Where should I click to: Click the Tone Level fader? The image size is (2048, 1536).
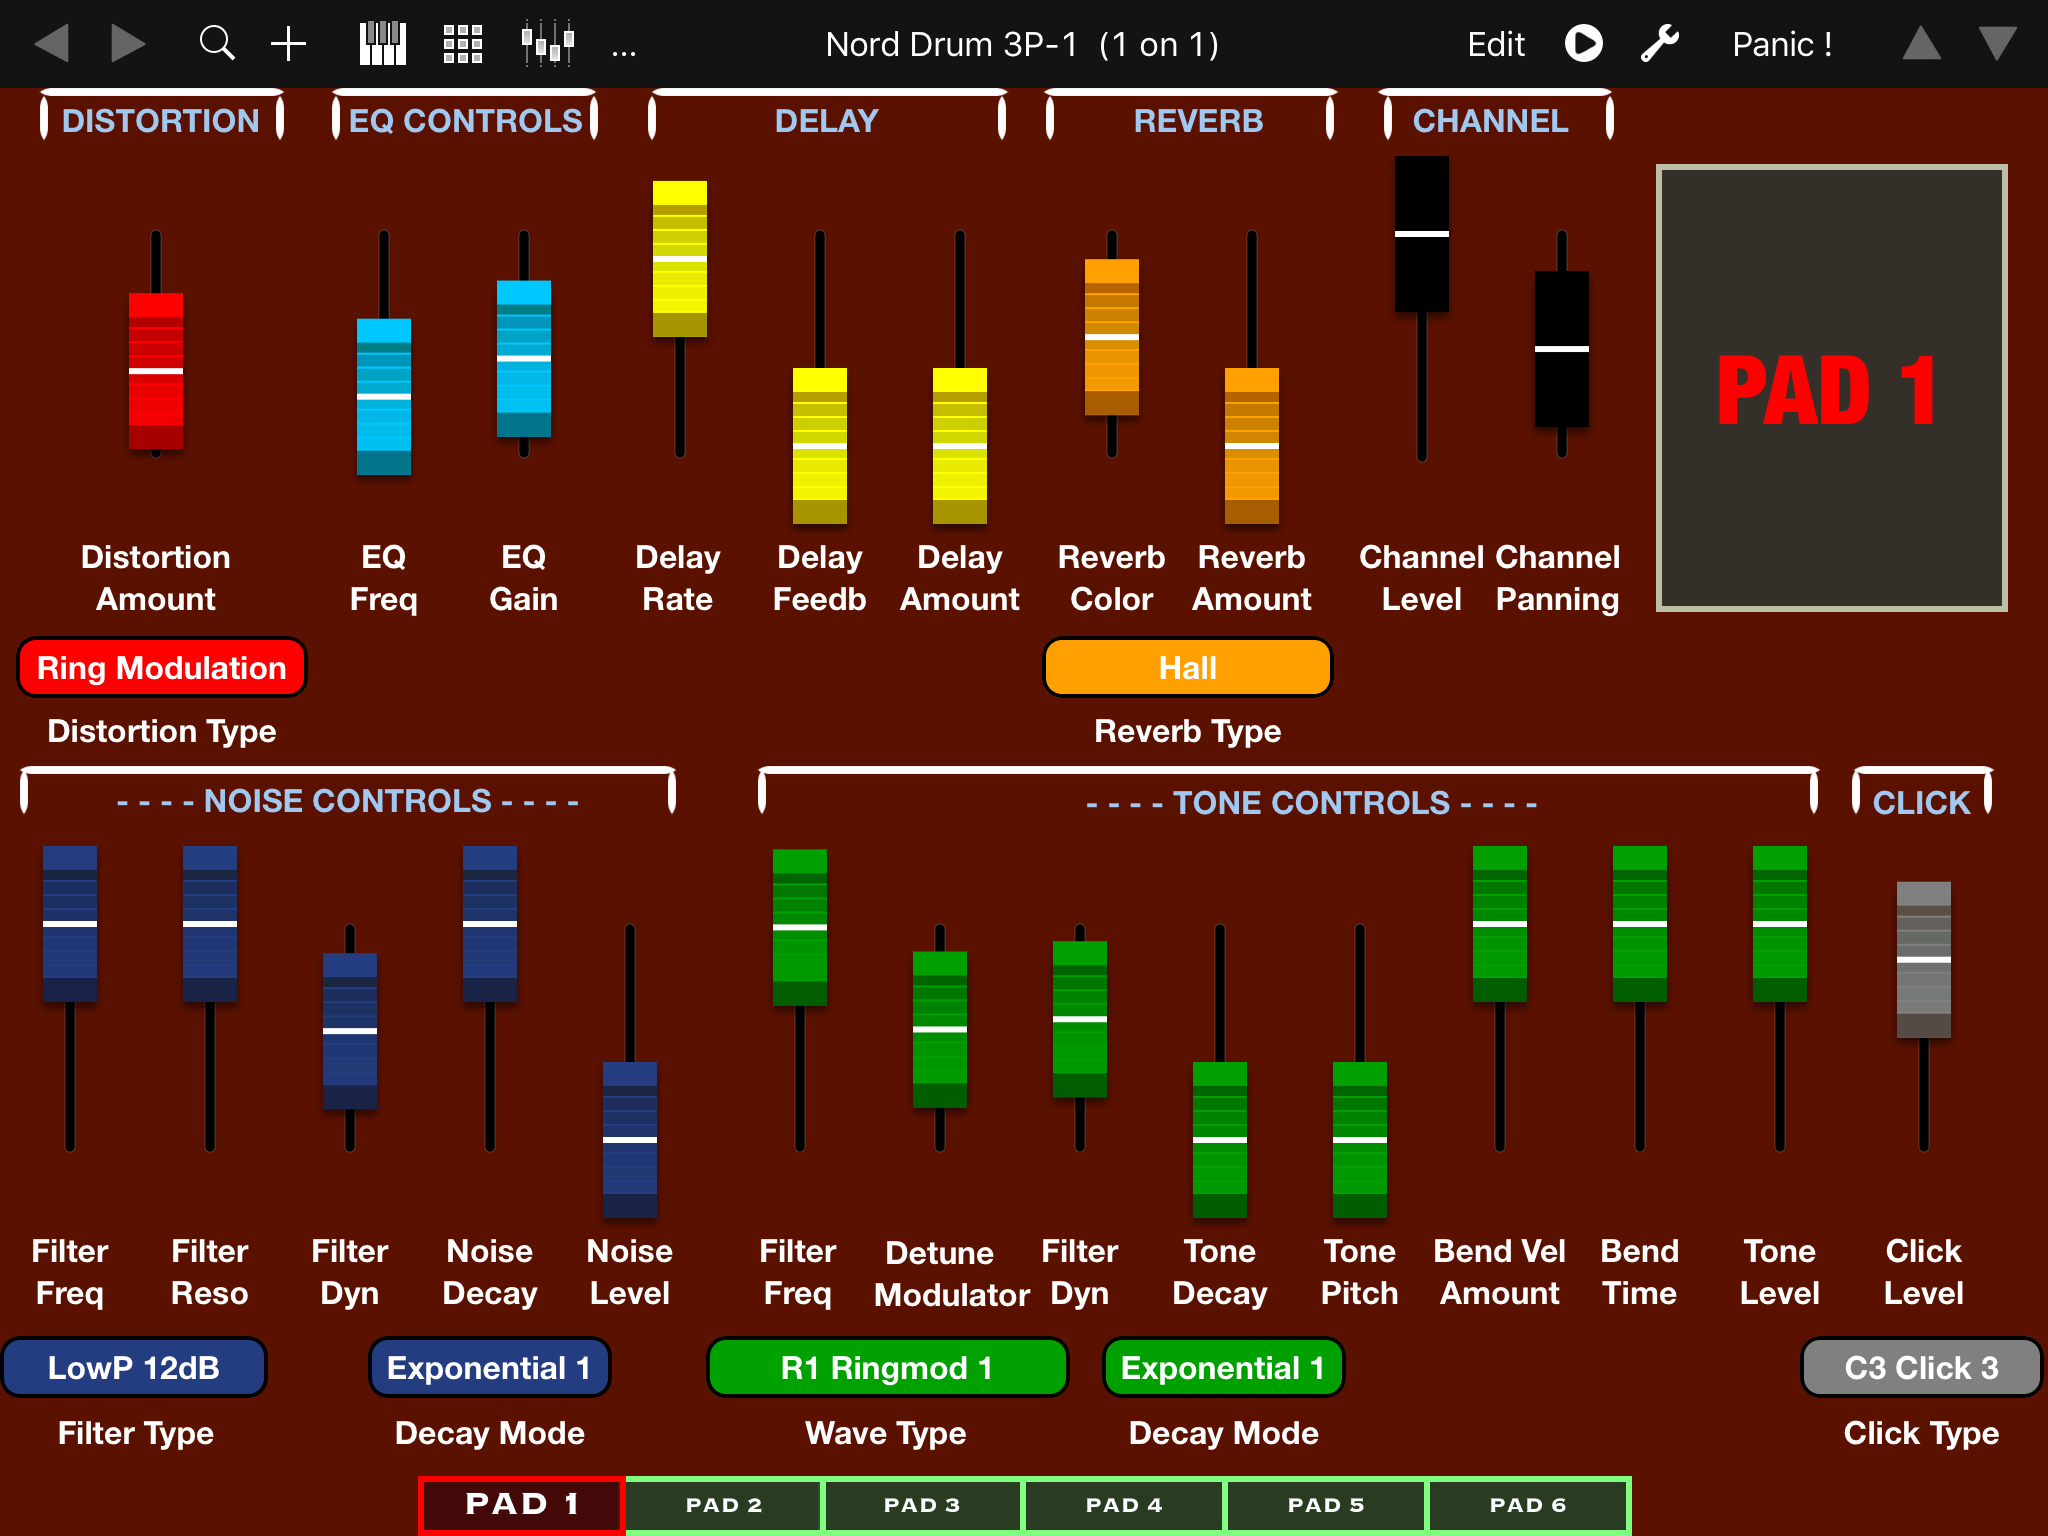point(1780,924)
